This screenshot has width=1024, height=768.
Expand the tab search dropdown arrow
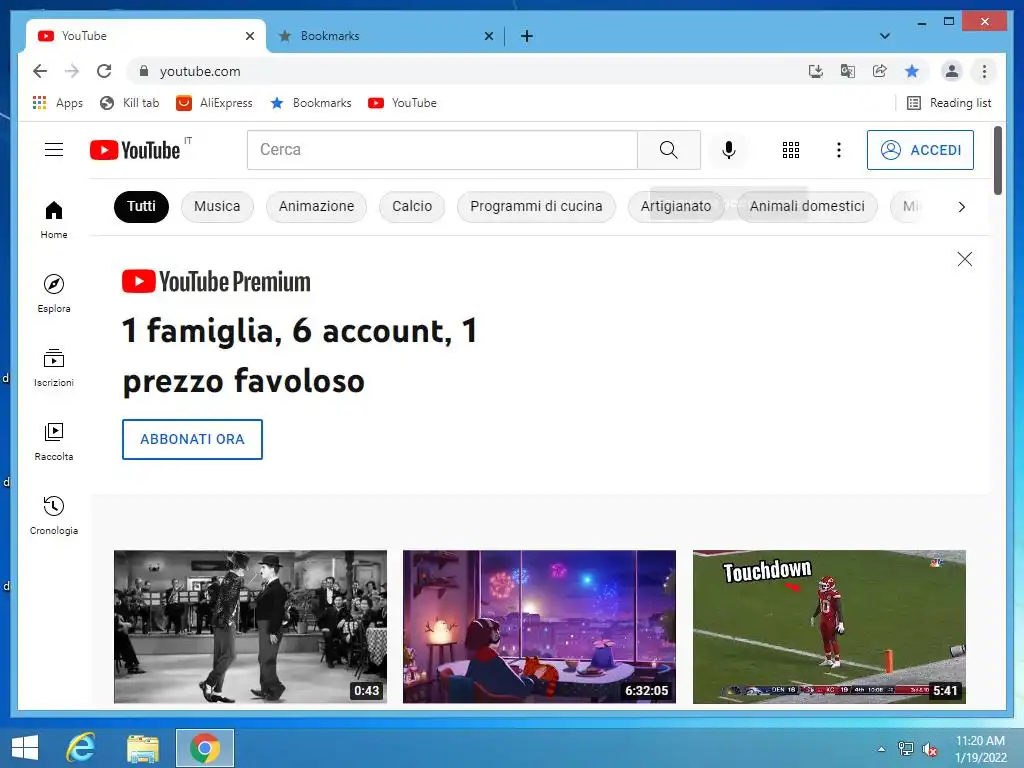pyautogui.click(x=884, y=36)
